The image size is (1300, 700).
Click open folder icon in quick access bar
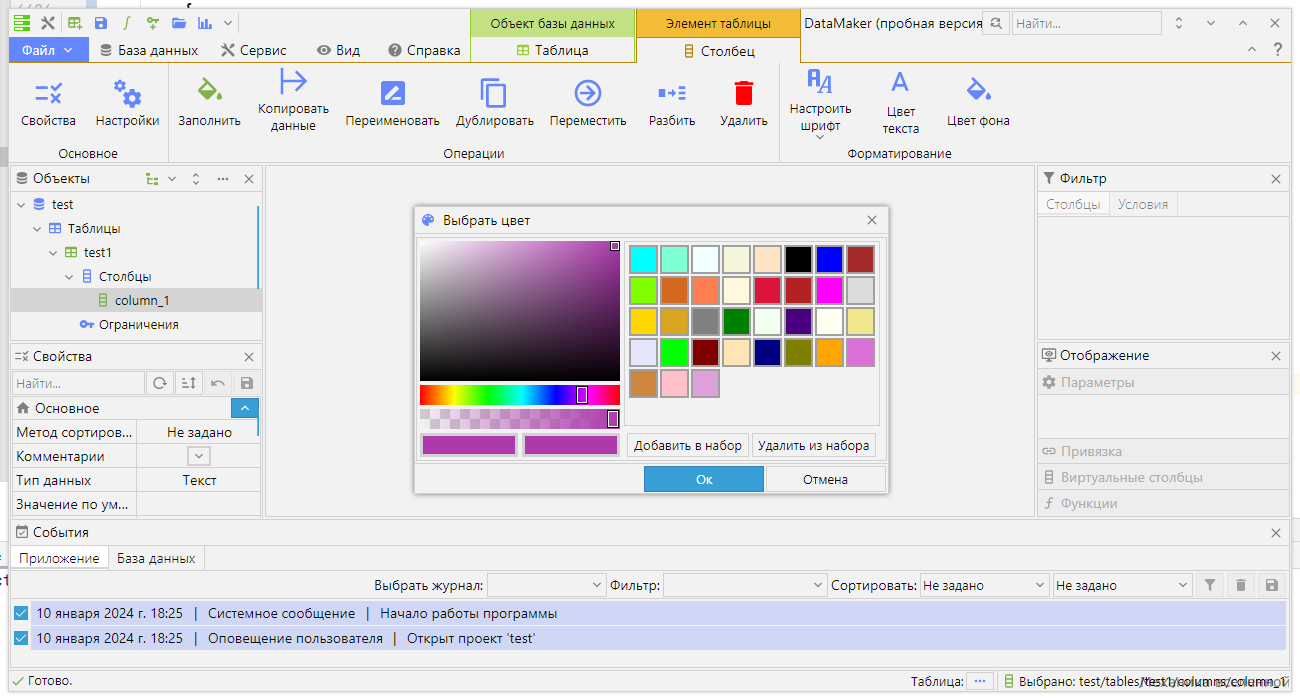pos(179,22)
